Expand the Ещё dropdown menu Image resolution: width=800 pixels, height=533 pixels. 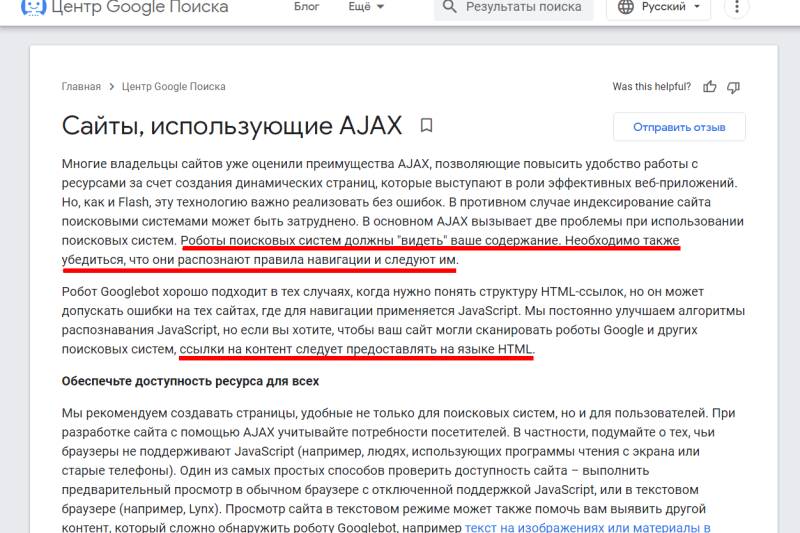[x=366, y=7]
